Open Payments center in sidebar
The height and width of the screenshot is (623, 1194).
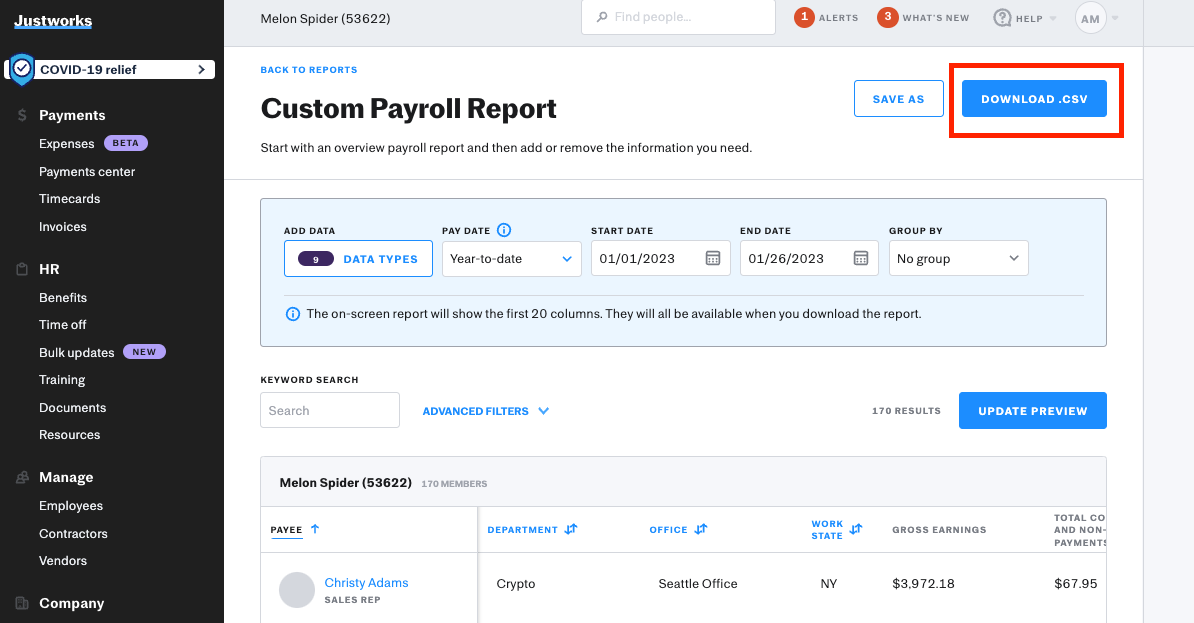(87, 171)
